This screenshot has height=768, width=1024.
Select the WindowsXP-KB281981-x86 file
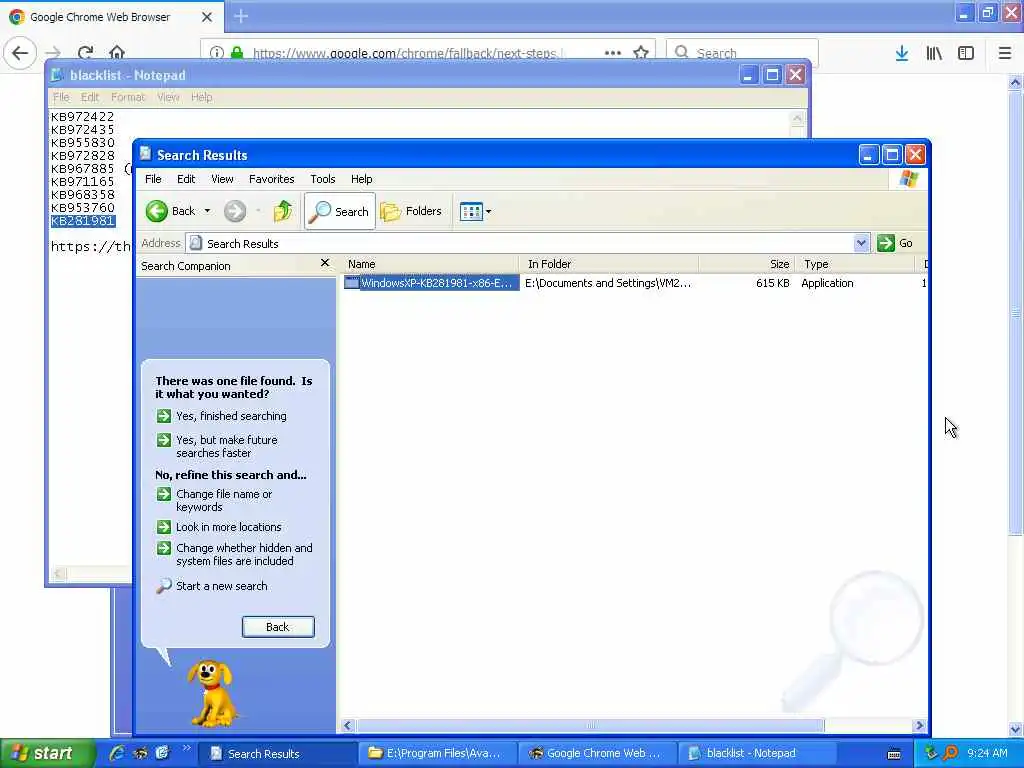[431, 283]
